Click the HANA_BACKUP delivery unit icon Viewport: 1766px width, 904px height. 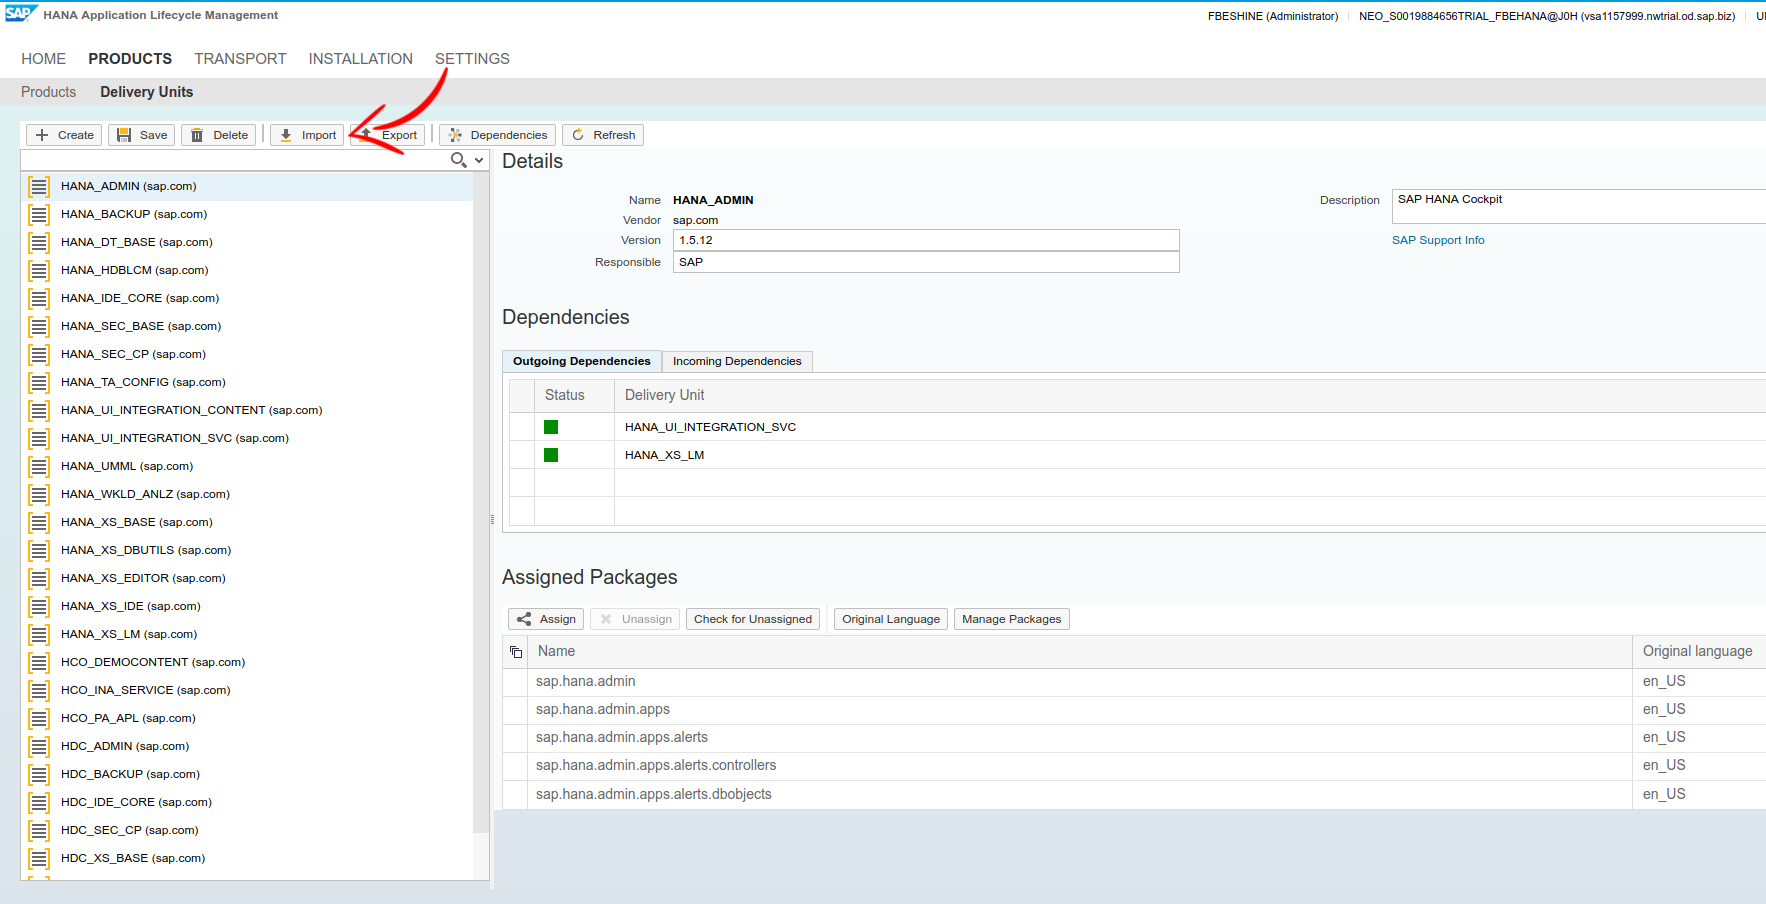tap(39, 214)
